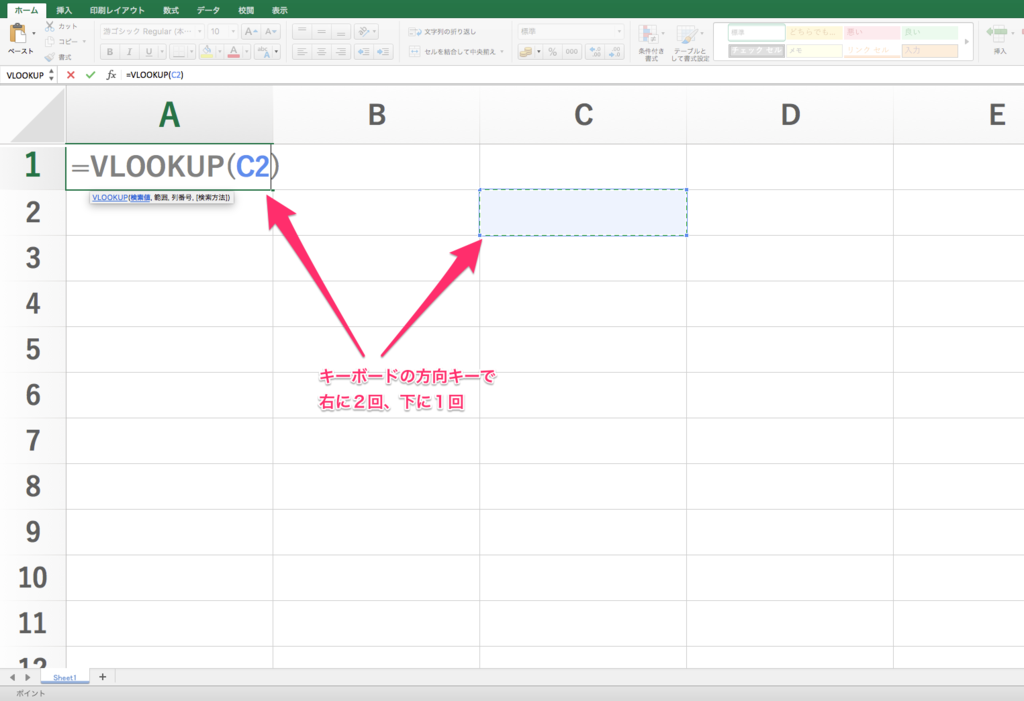Increase font size with the A▲ button
Screen dimensions: 1024x701
pyautogui.click(x=250, y=31)
